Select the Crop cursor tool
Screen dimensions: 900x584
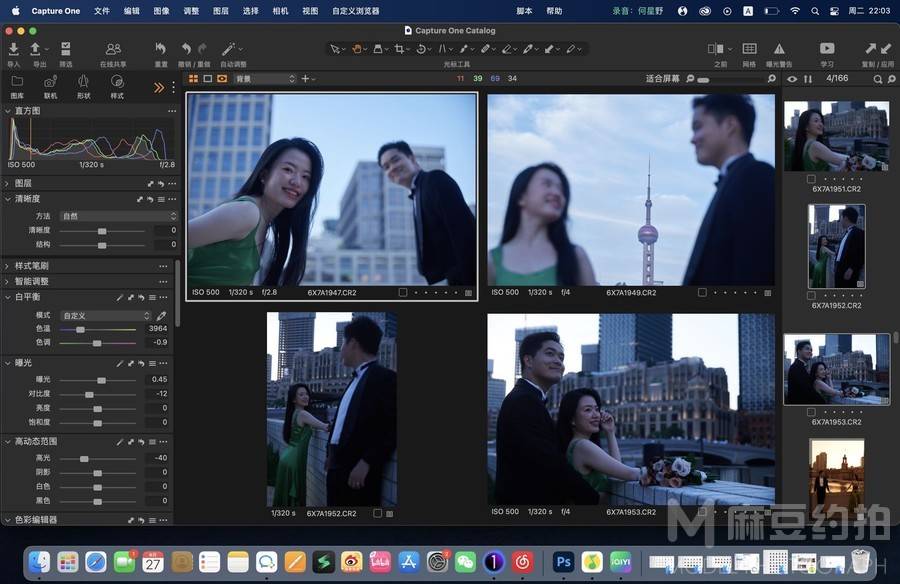click(399, 49)
